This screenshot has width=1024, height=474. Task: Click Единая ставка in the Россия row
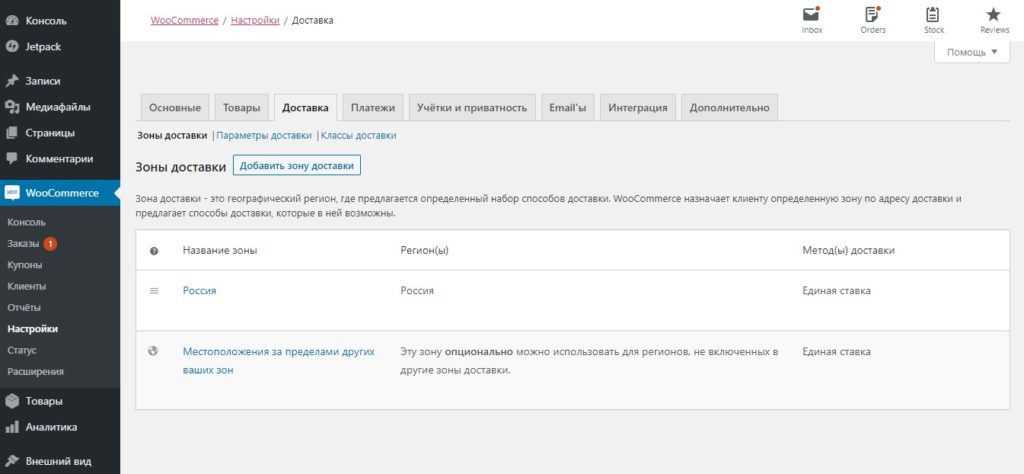click(x=836, y=291)
